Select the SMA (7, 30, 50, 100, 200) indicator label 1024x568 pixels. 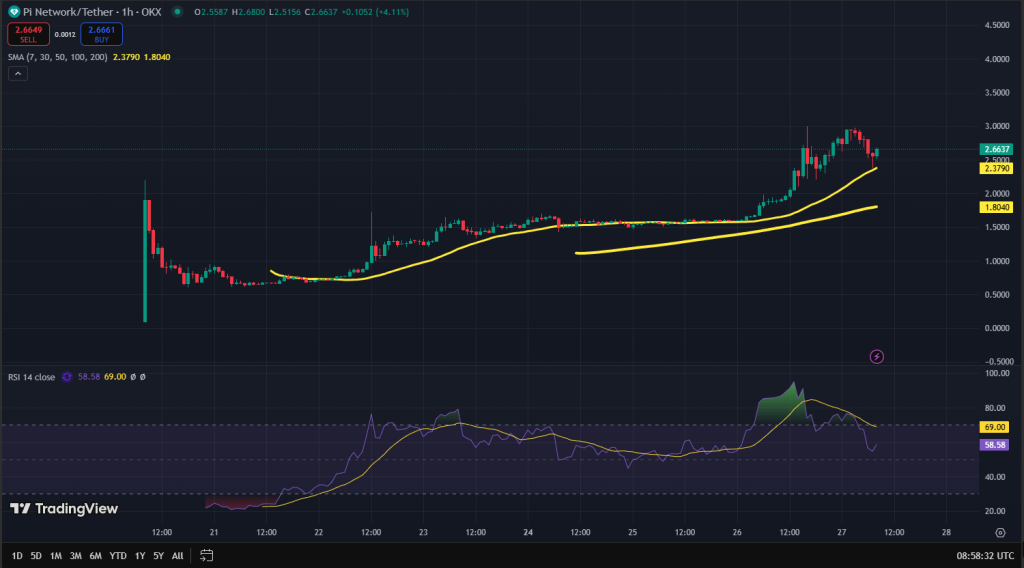pos(57,57)
